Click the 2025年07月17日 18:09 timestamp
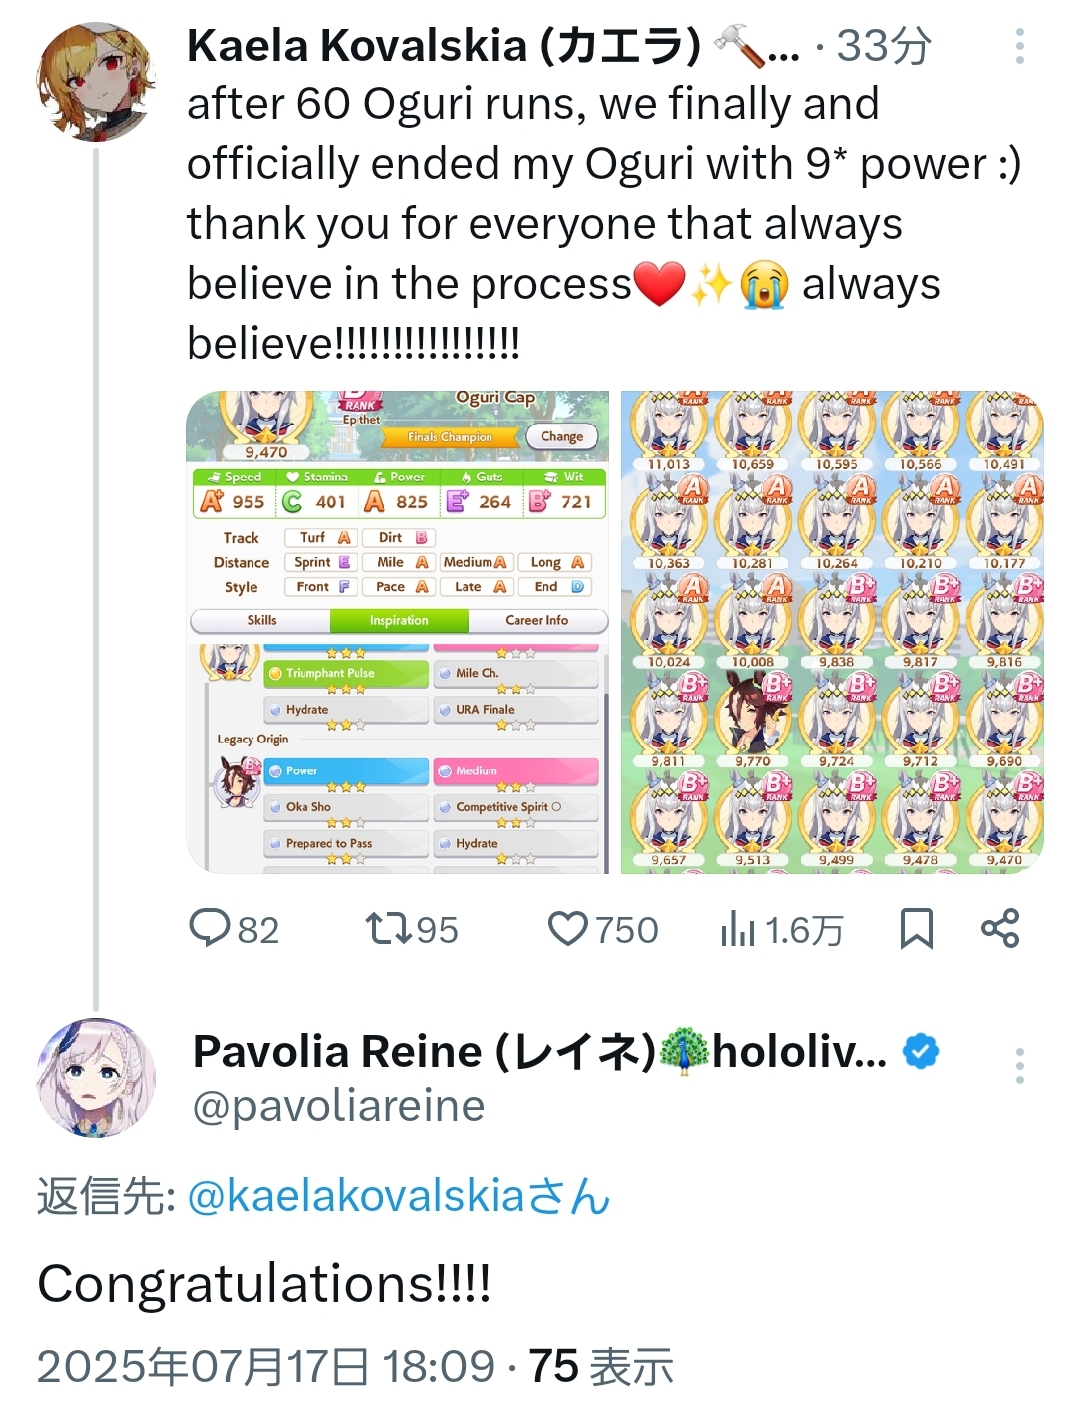 coord(266,1366)
